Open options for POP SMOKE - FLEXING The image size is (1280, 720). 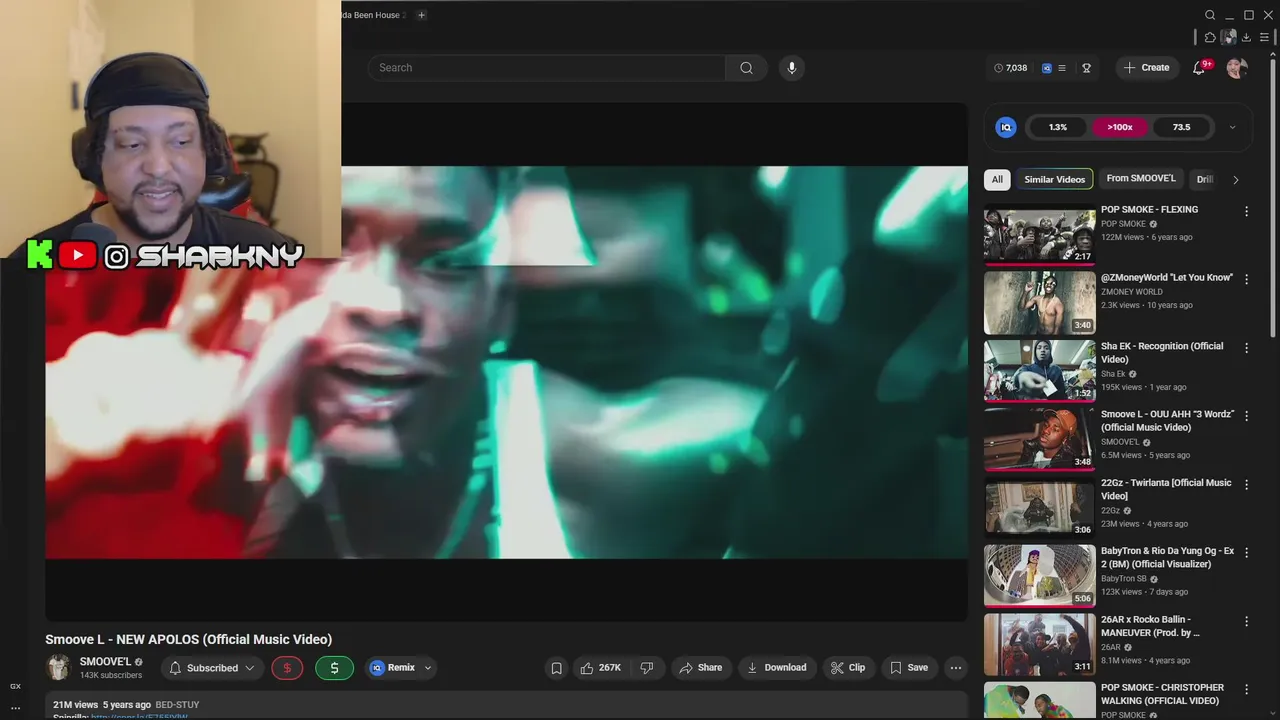tap(1246, 211)
